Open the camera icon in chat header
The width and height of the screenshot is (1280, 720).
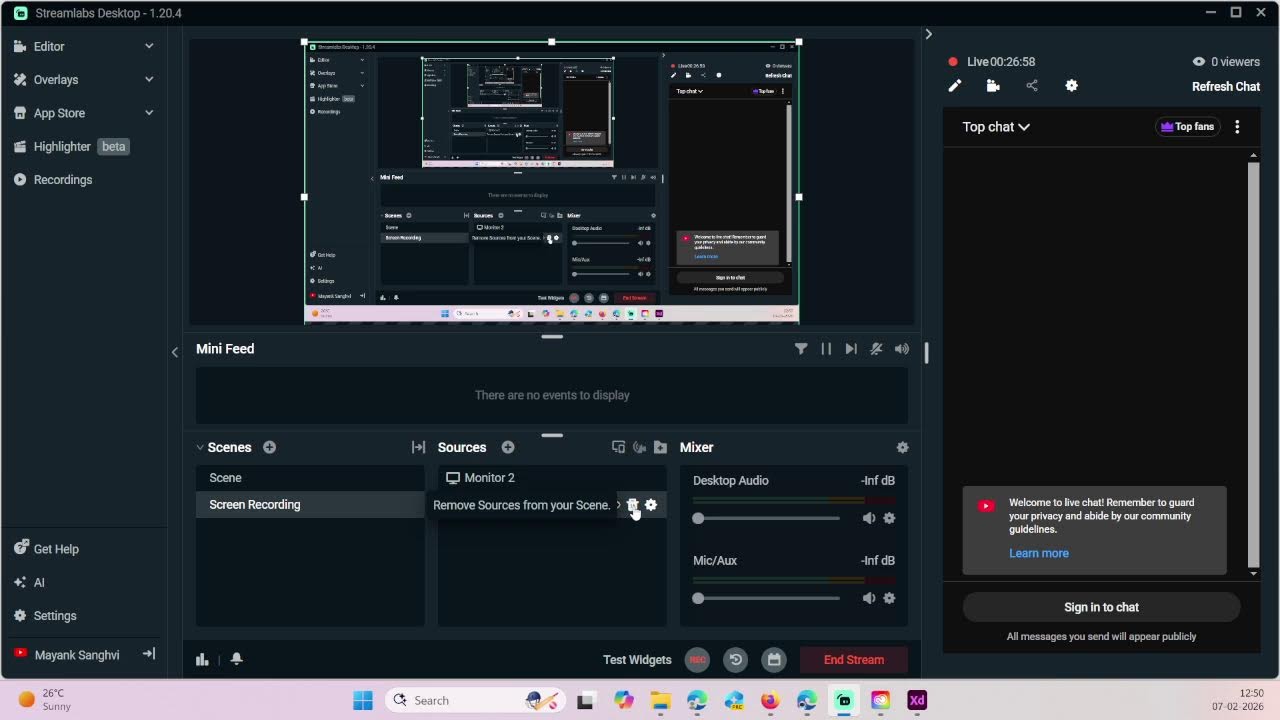(993, 86)
